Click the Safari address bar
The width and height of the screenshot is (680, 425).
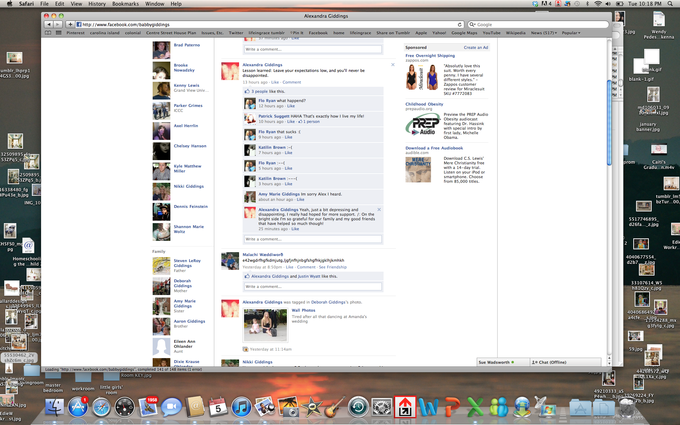(269, 25)
